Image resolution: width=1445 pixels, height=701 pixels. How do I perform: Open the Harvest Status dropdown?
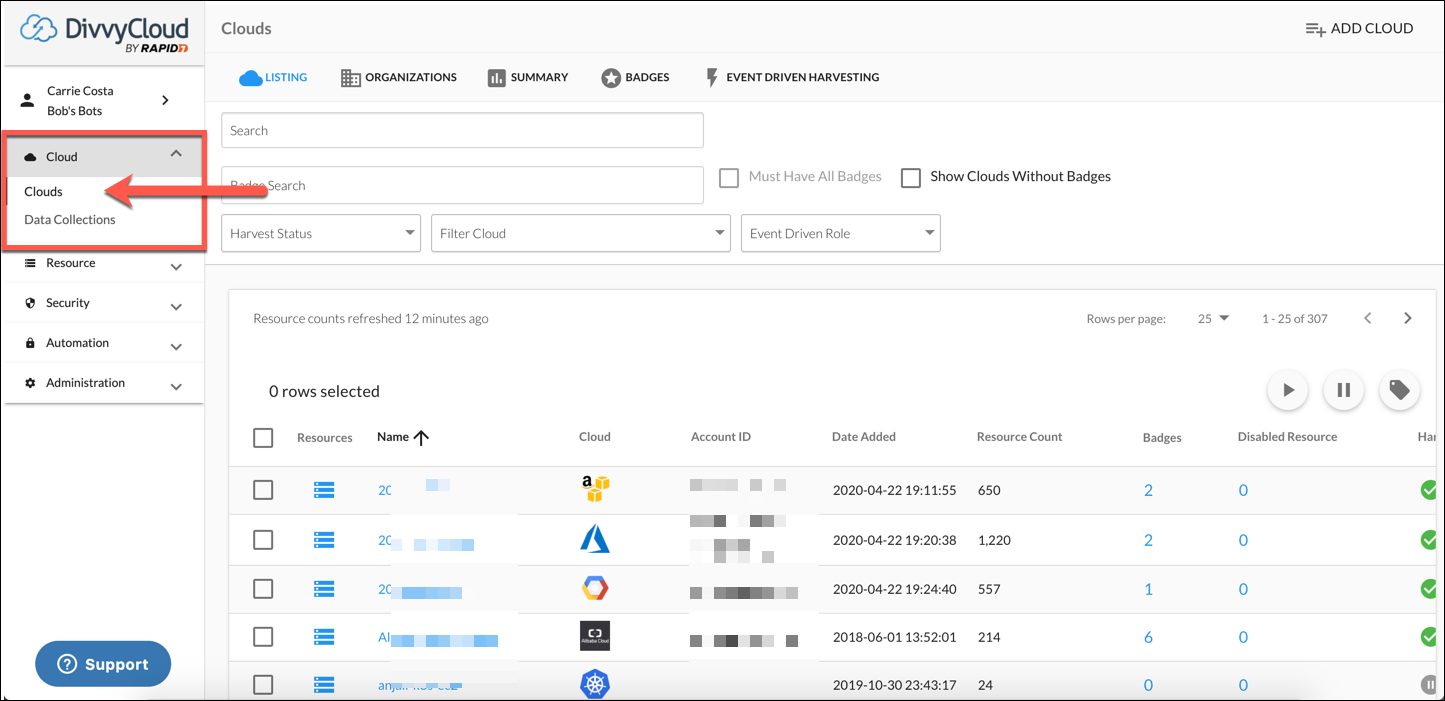tap(321, 233)
